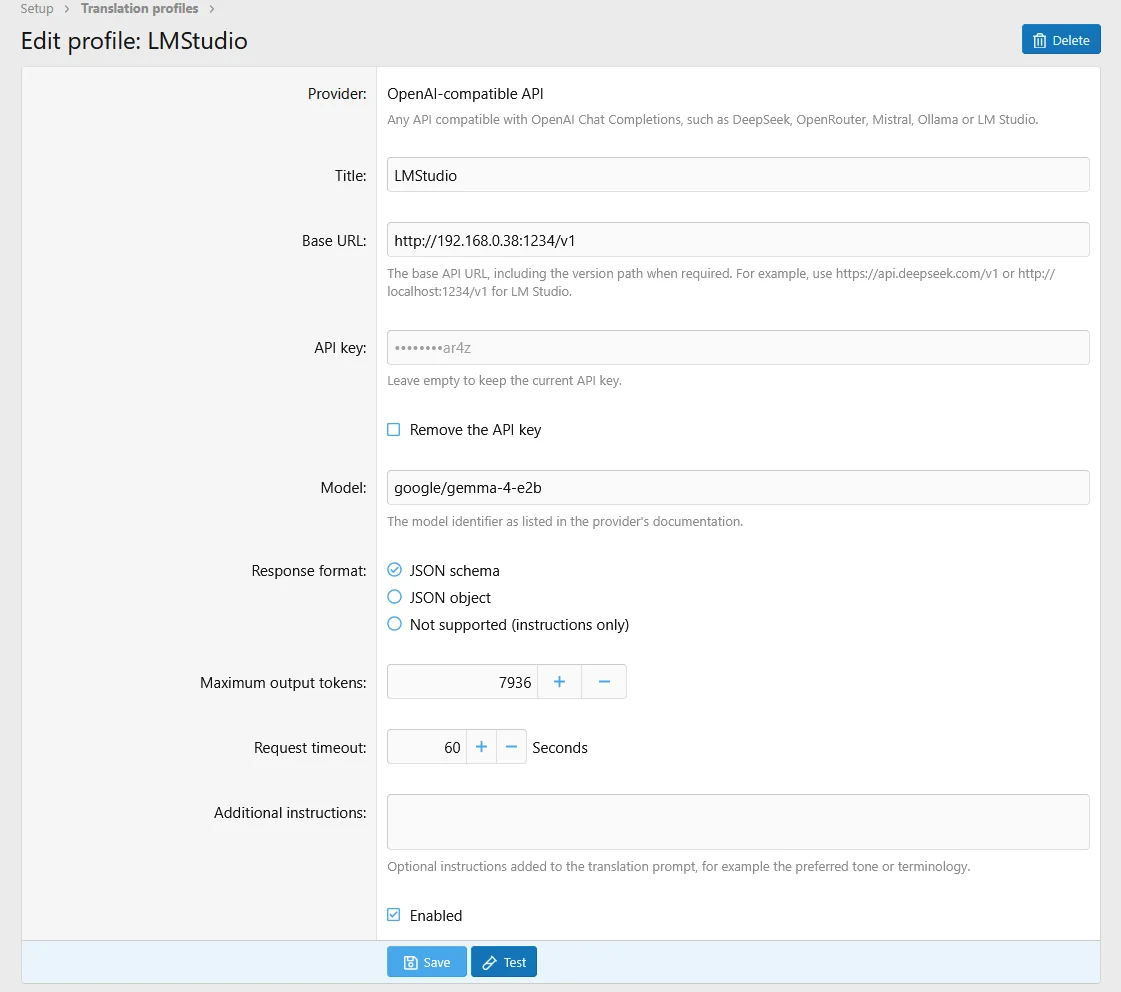
Task: Save the profile settings
Action: click(x=427, y=962)
